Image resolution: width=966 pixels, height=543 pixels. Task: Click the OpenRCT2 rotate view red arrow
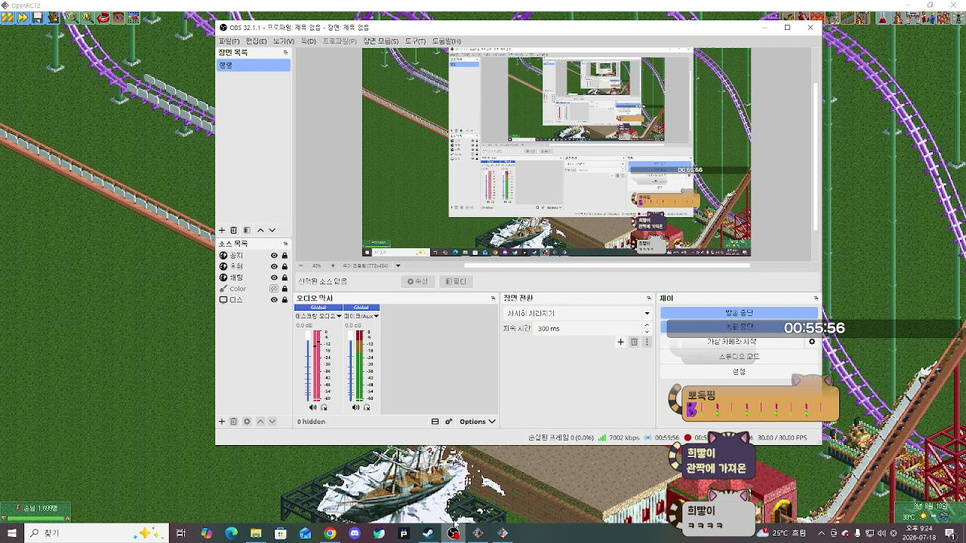(103, 18)
